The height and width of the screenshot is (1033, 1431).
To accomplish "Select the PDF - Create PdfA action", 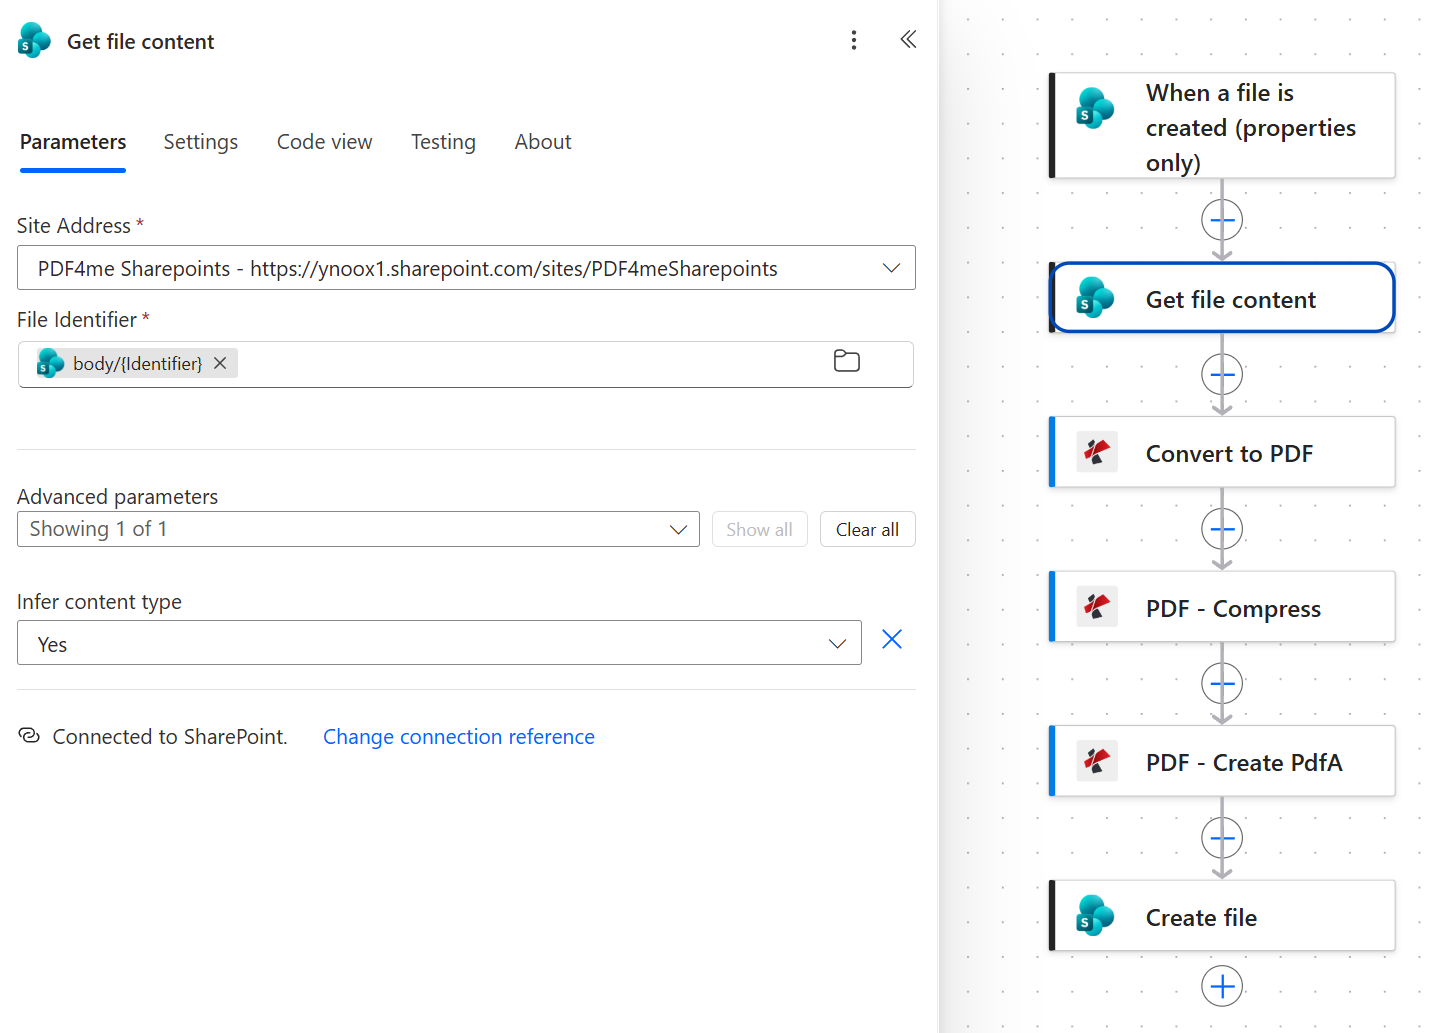I will point(1222,761).
